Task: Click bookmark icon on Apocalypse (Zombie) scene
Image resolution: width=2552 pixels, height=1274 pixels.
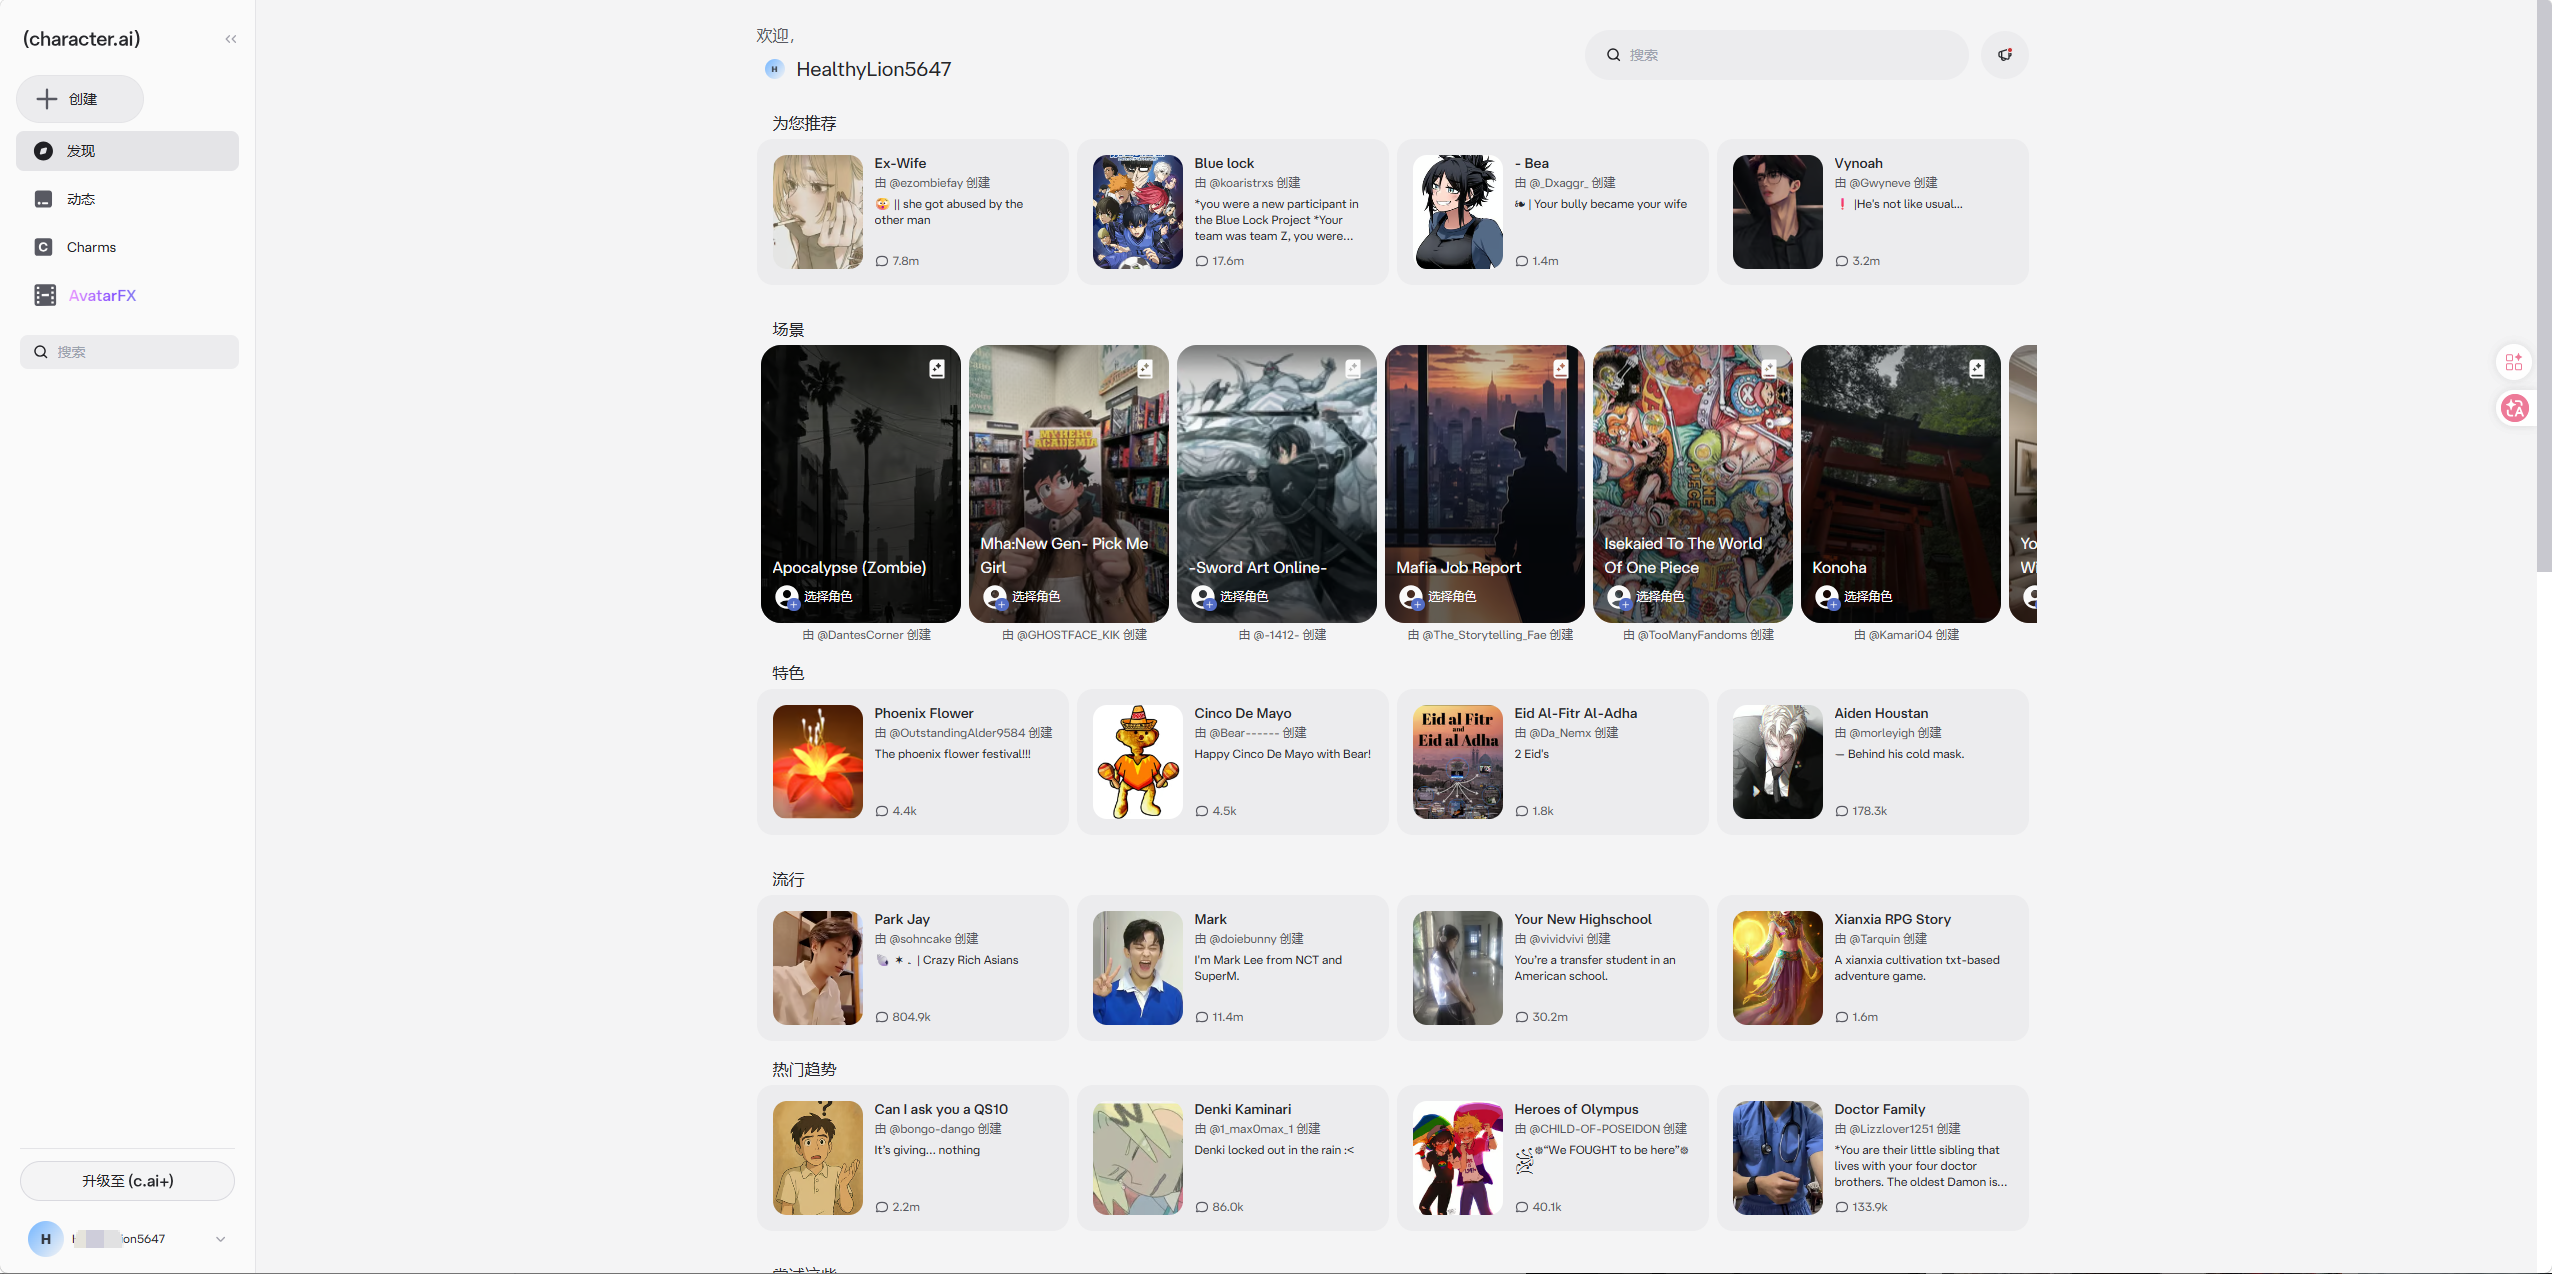Action: coord(937,369)
